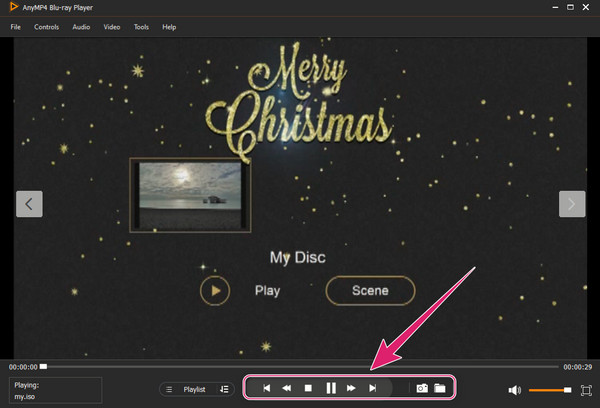Show the Playlist panel
Screen dimensions: 600x408
click(x=194, y=389)
